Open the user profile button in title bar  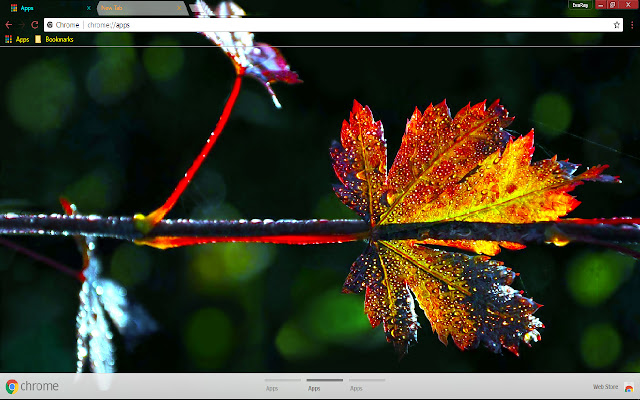tap(580, 5)
